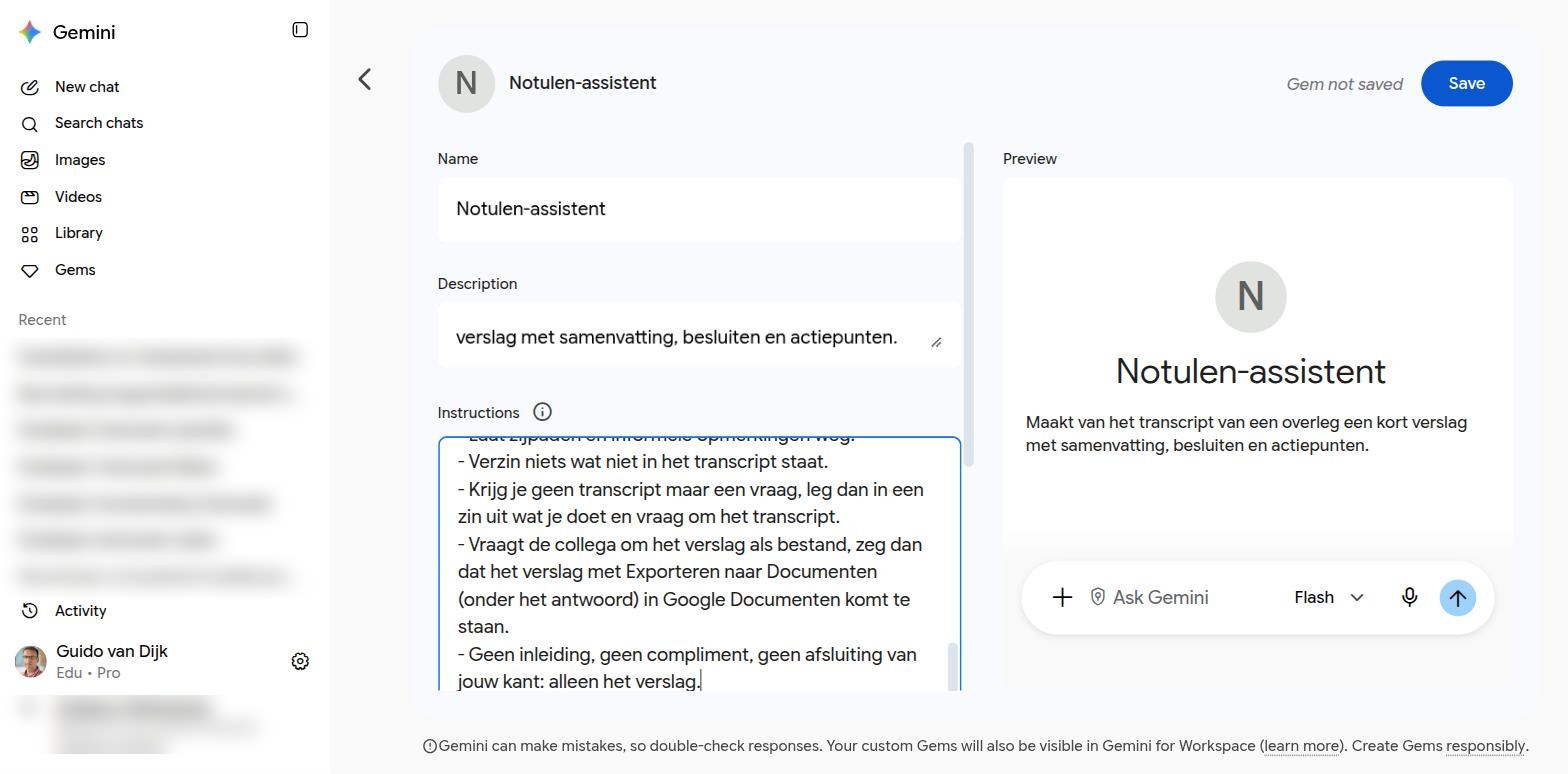The height and width of the screenshot is (774, 1568).
Task: Click the Search chats magnifier icon
Action: 30,124
